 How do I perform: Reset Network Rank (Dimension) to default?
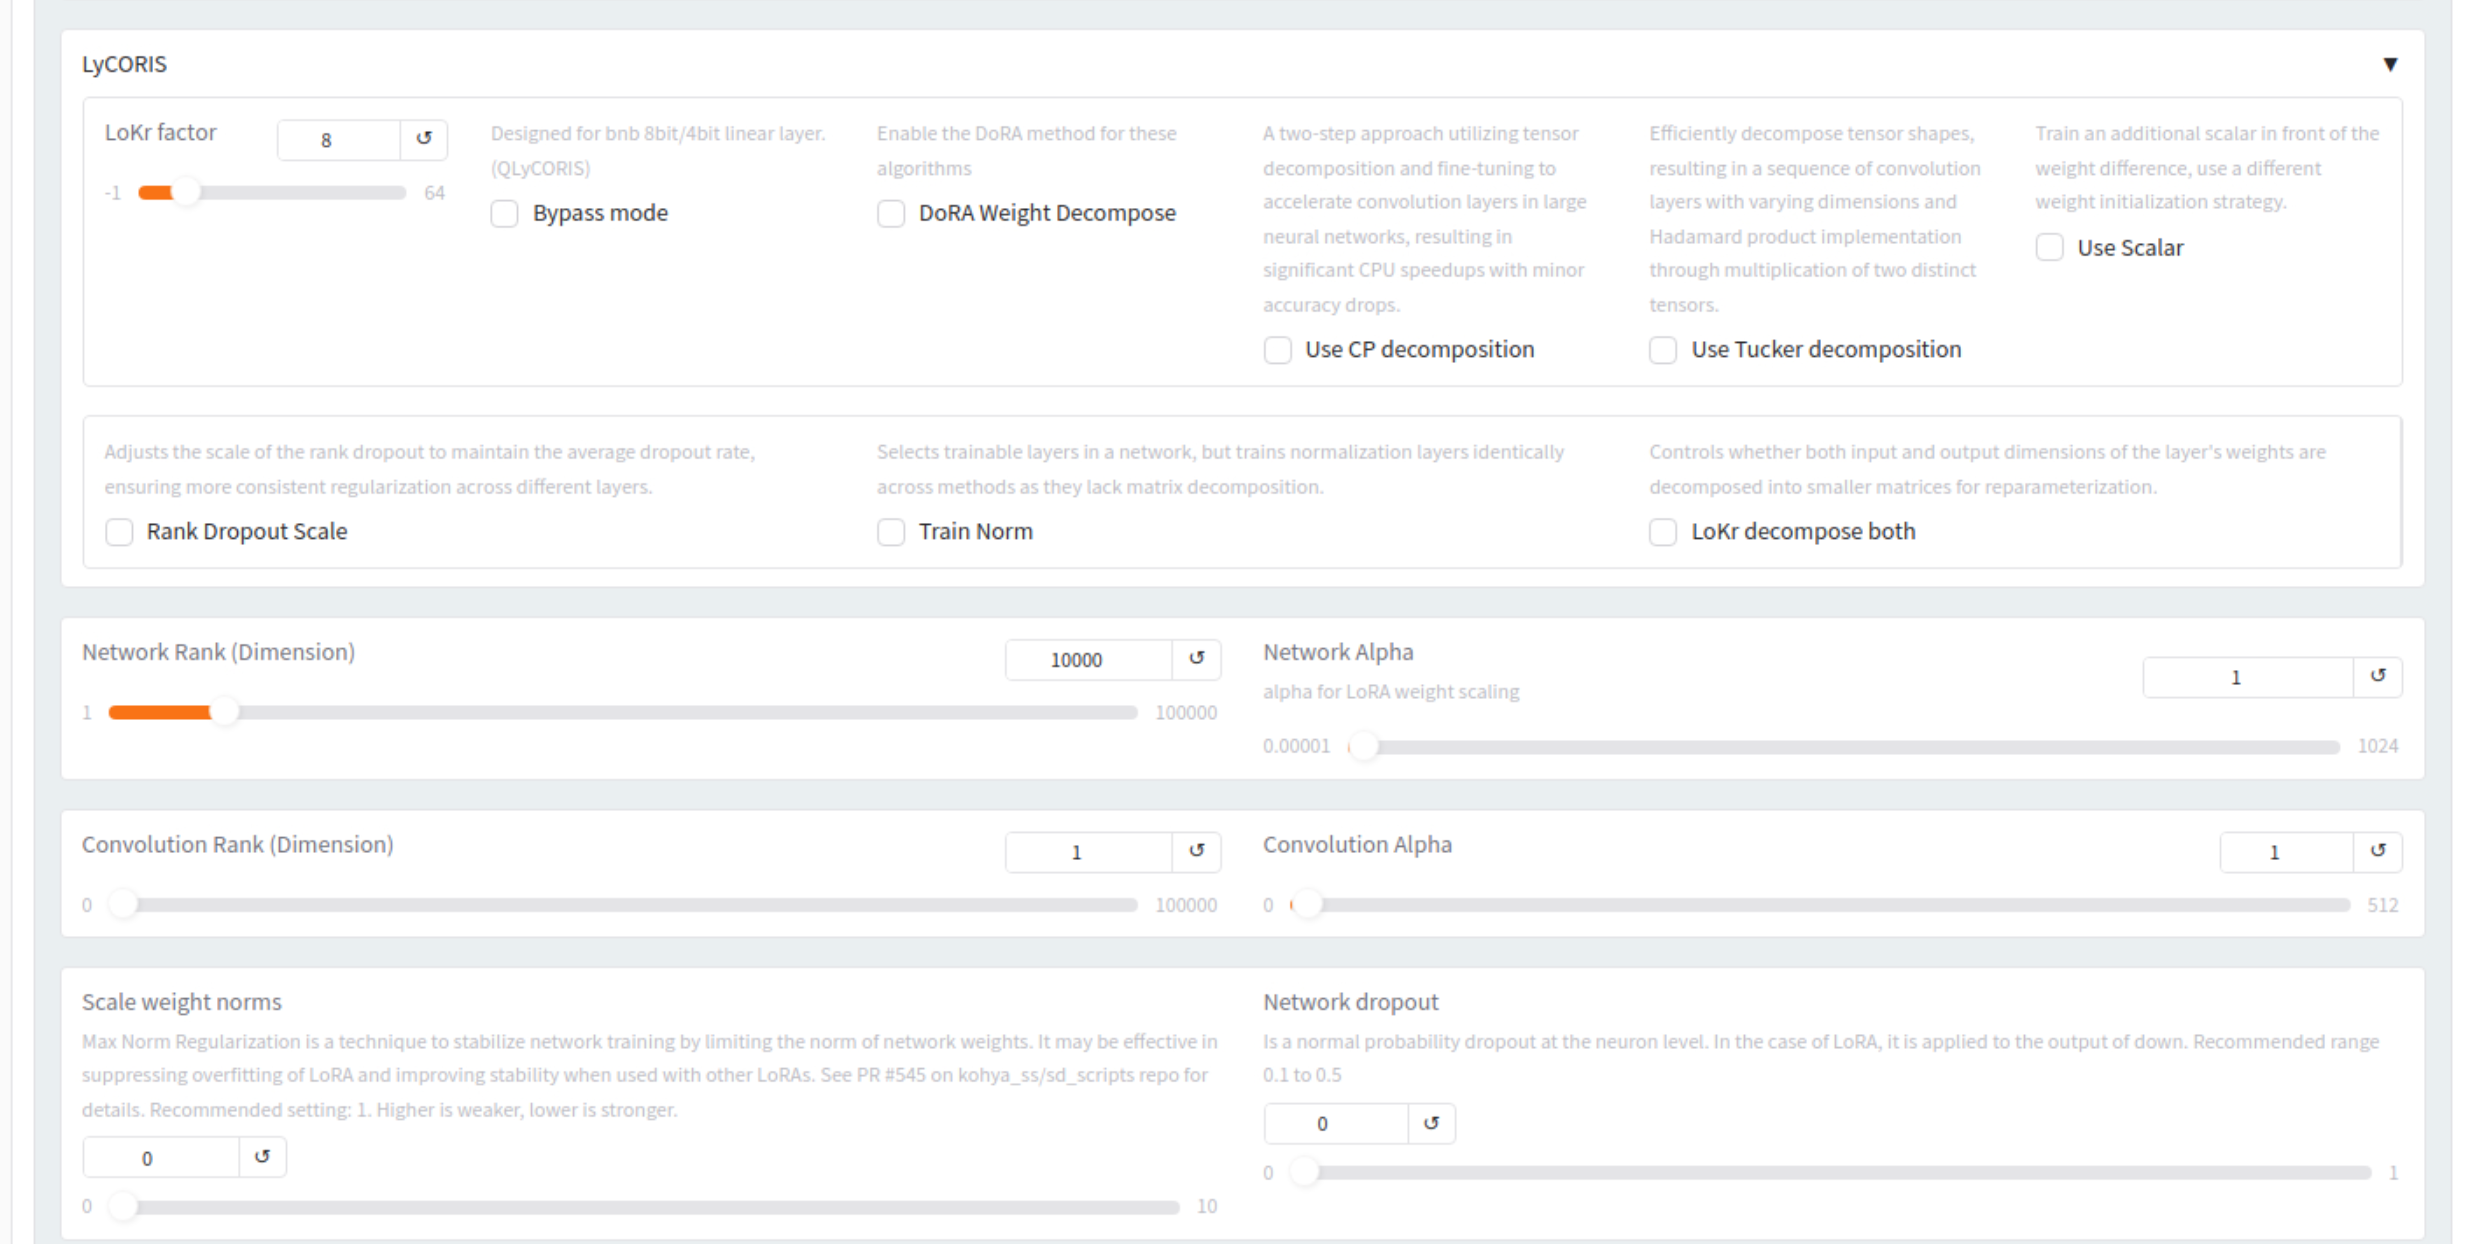tap(1196, 659)
